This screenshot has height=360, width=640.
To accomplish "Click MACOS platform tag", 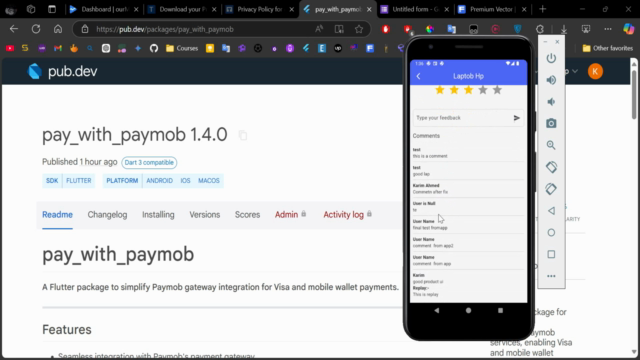I will (209, 181).
